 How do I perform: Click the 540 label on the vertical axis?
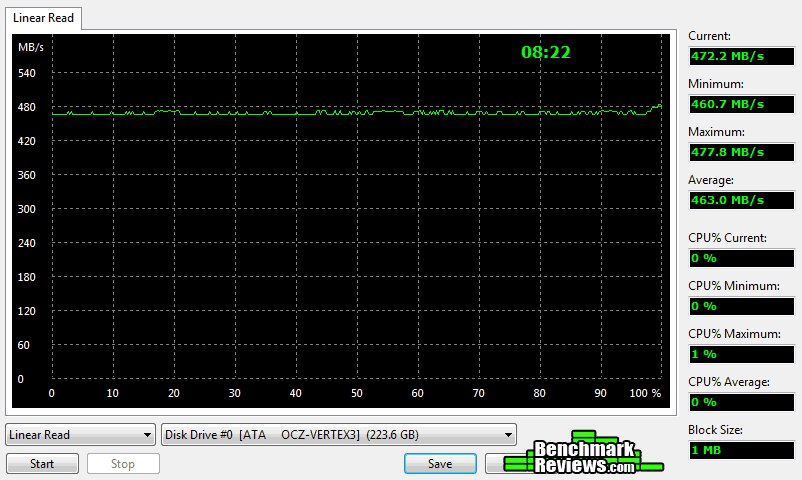(x=27, y=73)
